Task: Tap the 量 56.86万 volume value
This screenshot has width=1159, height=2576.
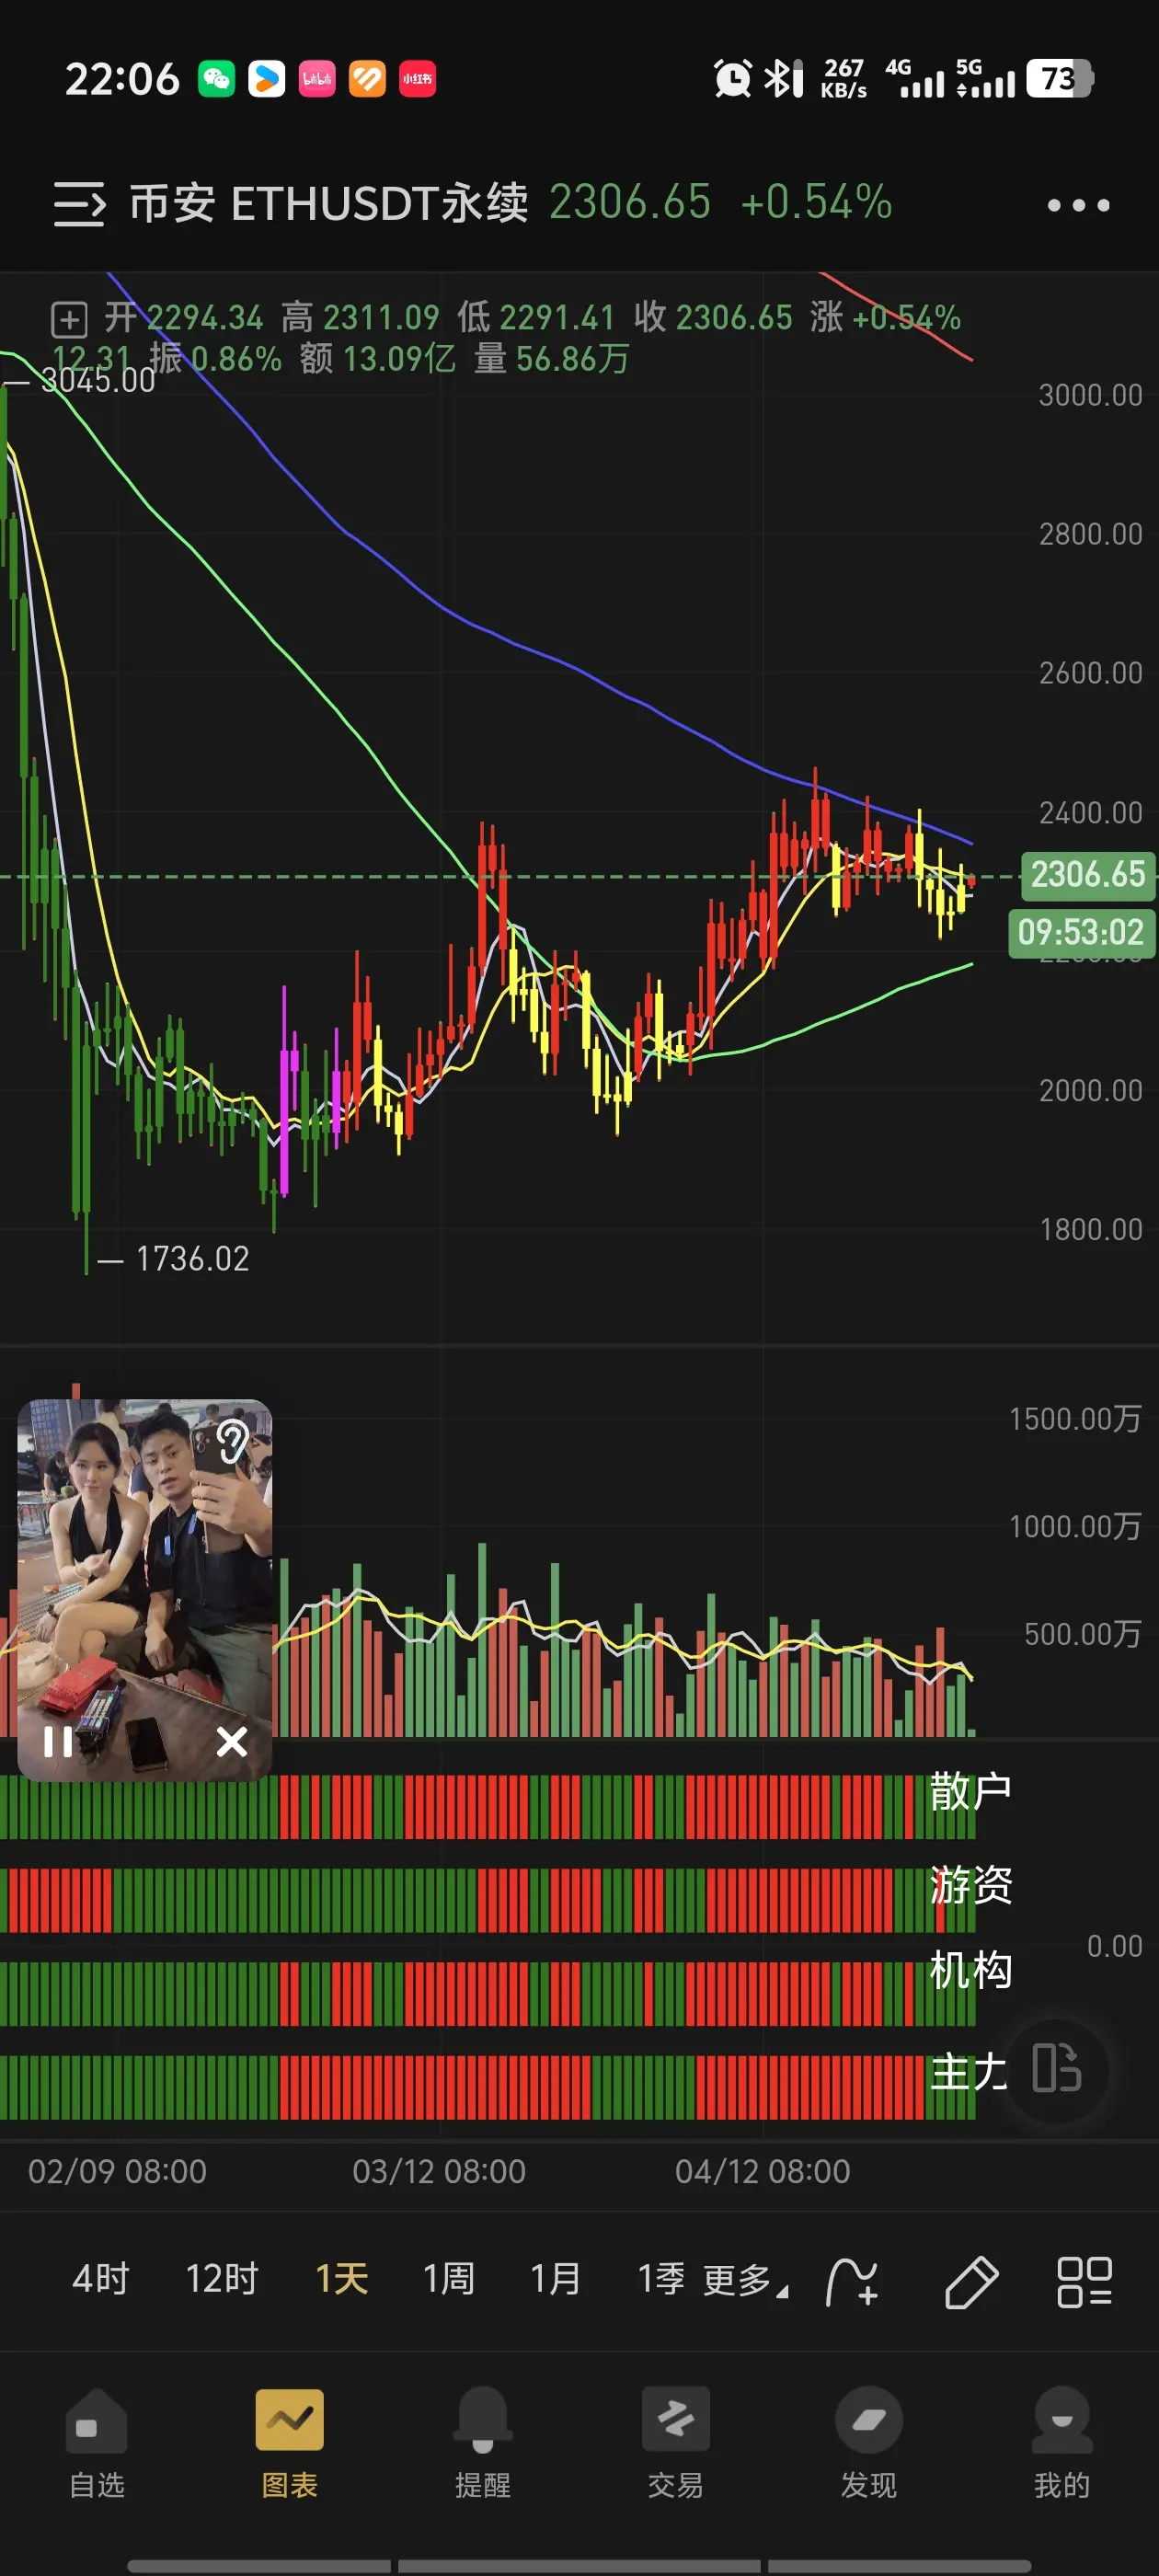Action: 552,359
